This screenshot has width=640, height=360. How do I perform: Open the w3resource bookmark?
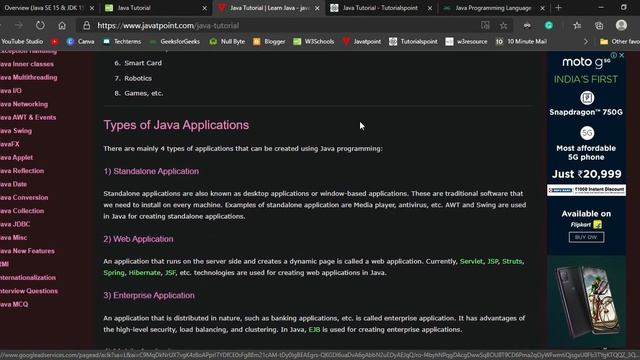467,42
